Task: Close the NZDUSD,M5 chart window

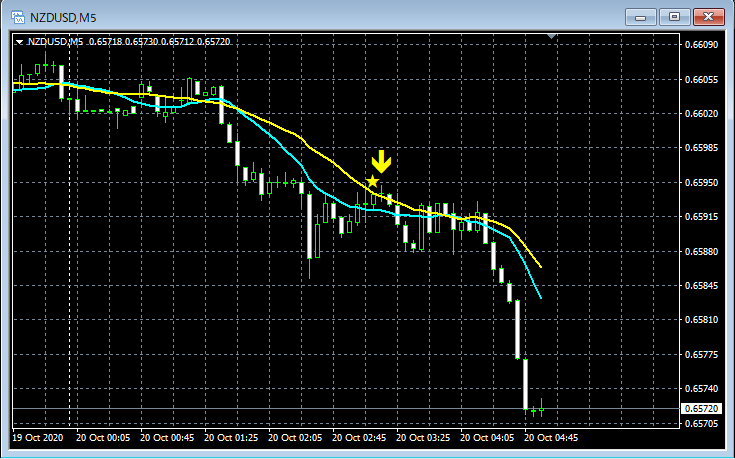Action: pyautogui.click(x=708, y=17)
